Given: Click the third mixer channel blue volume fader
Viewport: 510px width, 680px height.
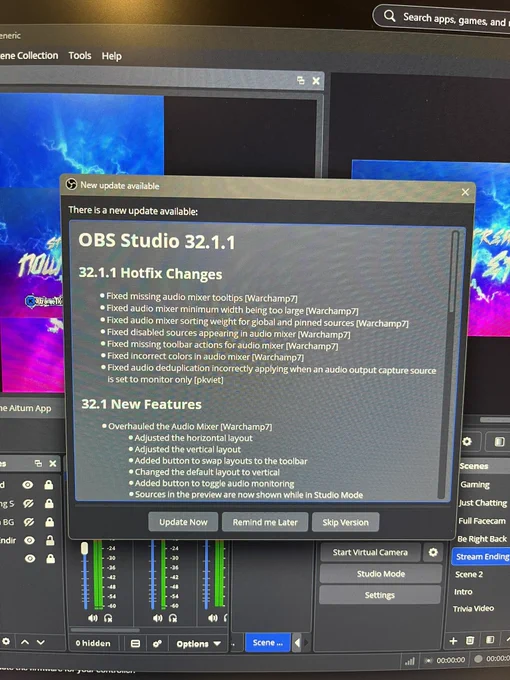Looking at the screenshot, I should tap(207, 574).
